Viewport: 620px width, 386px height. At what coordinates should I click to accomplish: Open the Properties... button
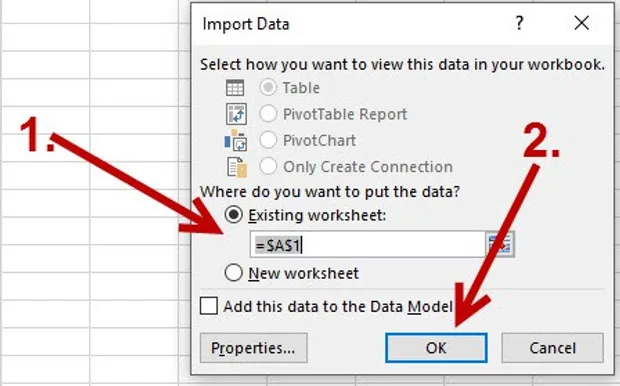[253, 348]
